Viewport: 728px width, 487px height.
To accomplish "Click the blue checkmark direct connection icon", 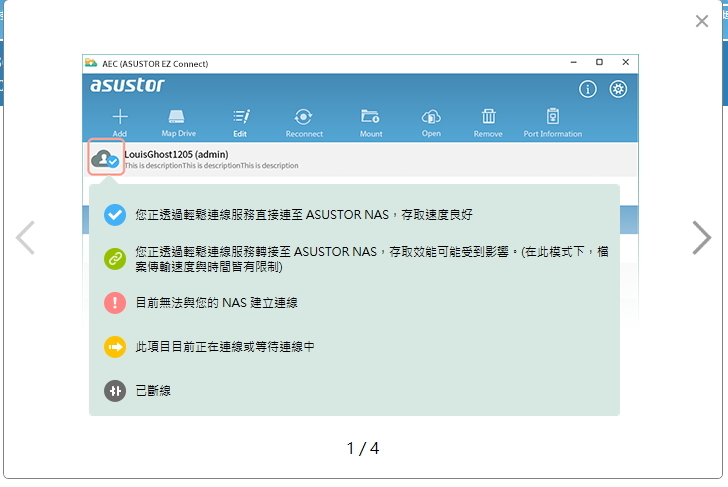I will point(115,215).
